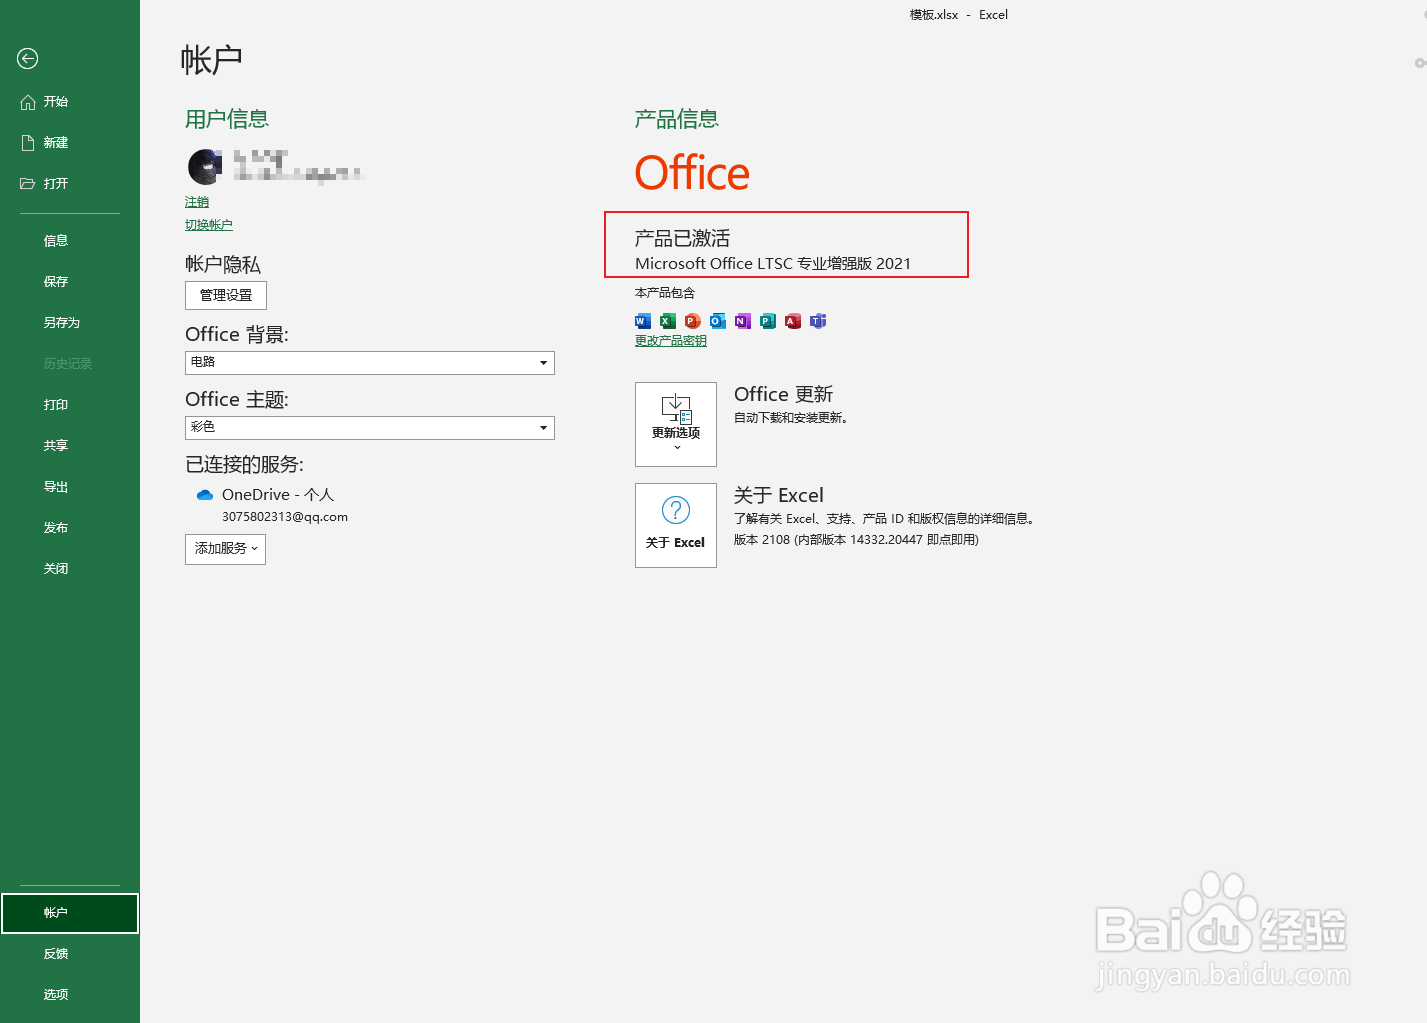
Task: Switch to the 反馈 sidebar item
Action: (56, 953)
